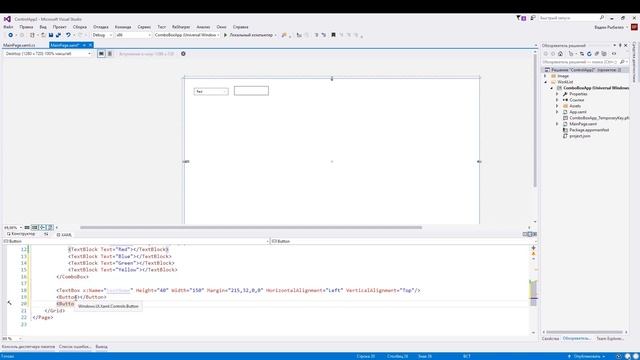The height and width of the screenshot is (360, 640).
Task: Collapse the WorkList folder node
Action: pos(545,82)
